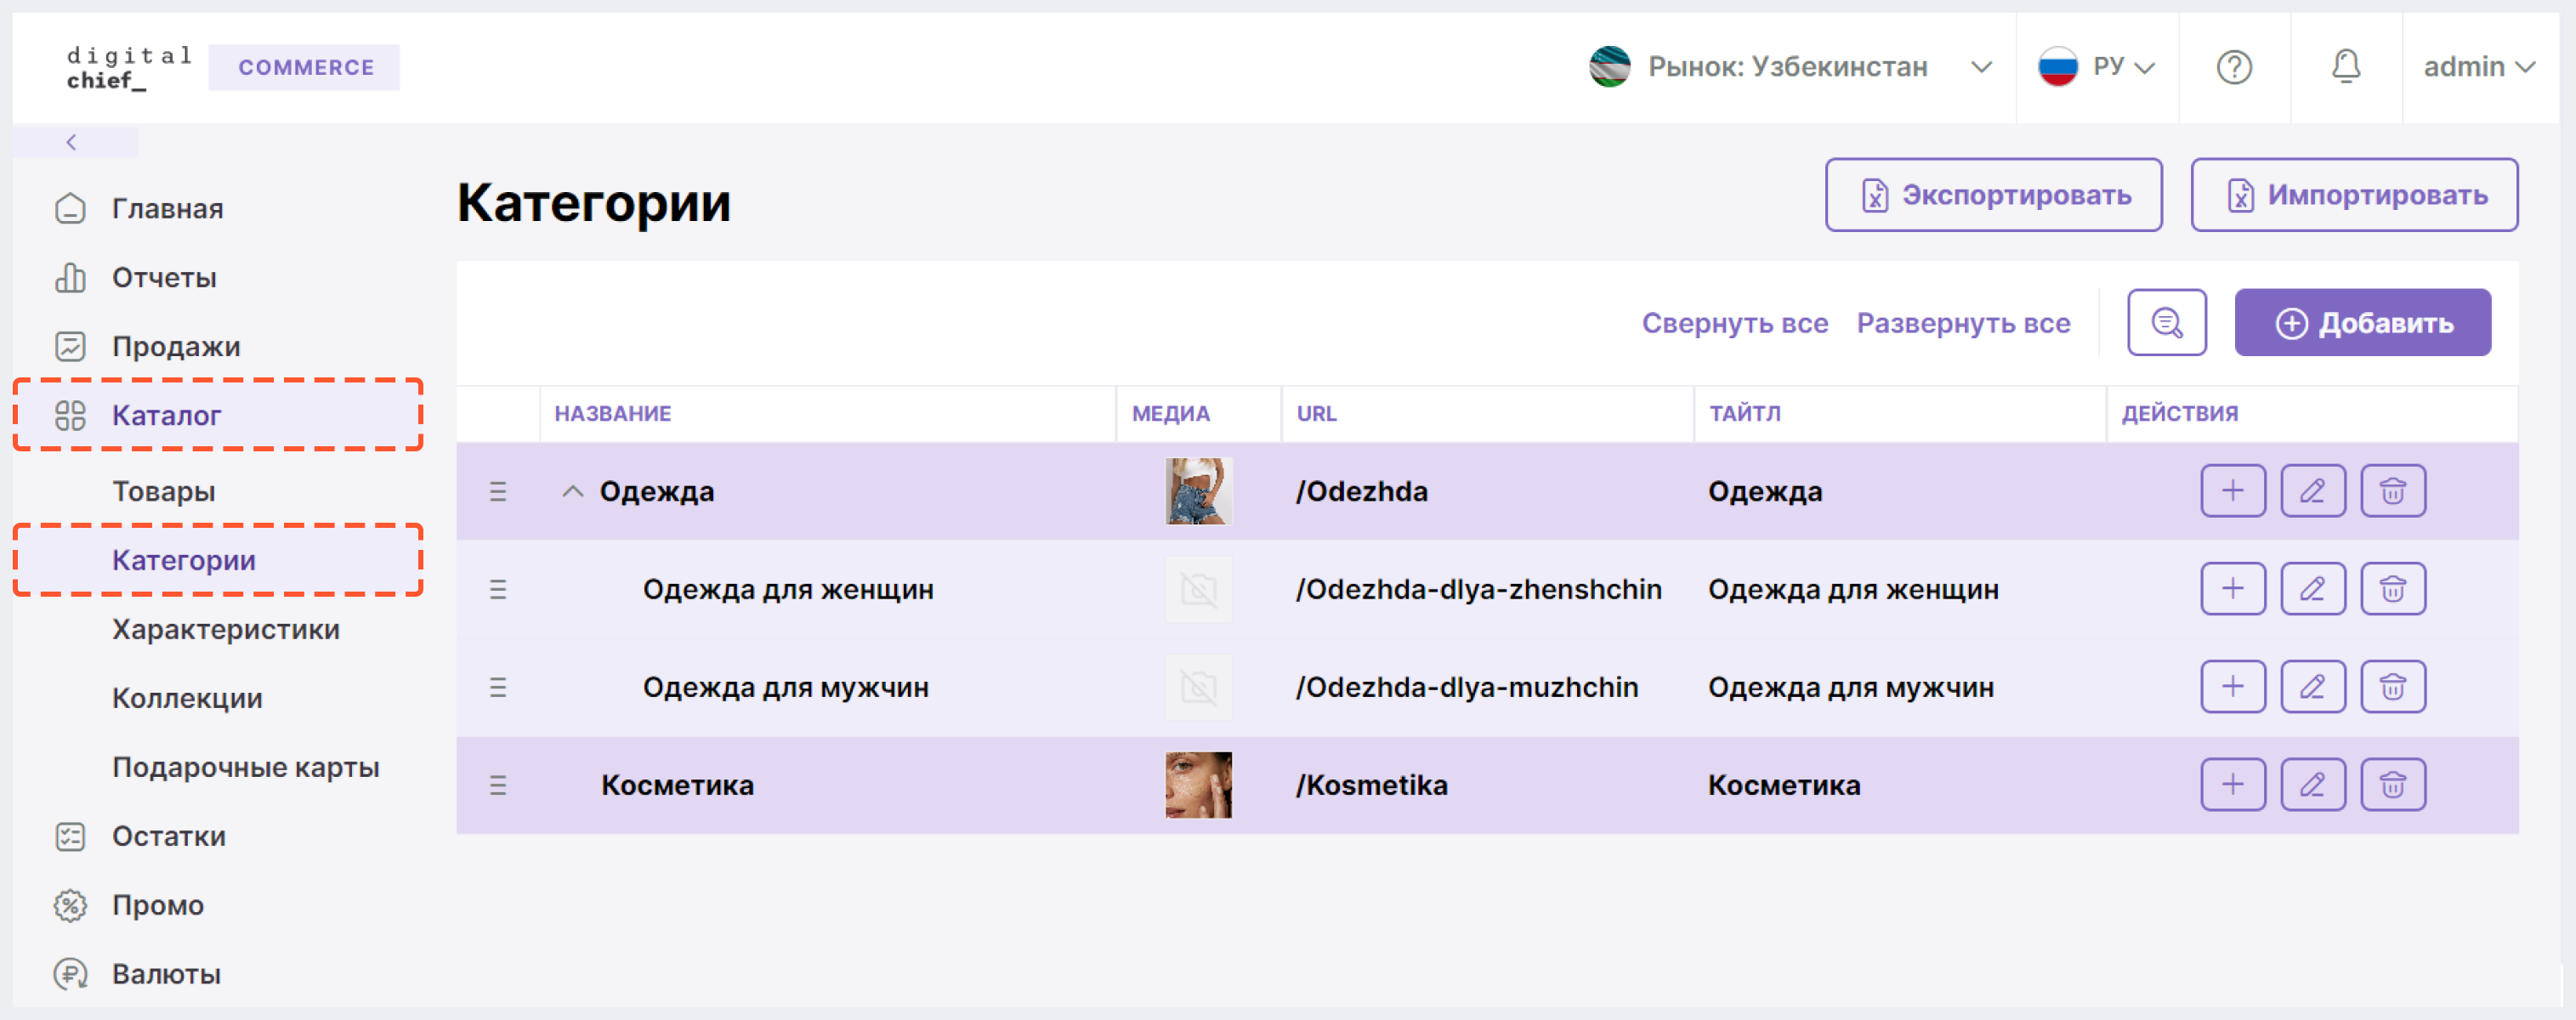Click the /Odezhda URL cell
This screenshot has height=1020, width=2576.
click(1362, 491)
